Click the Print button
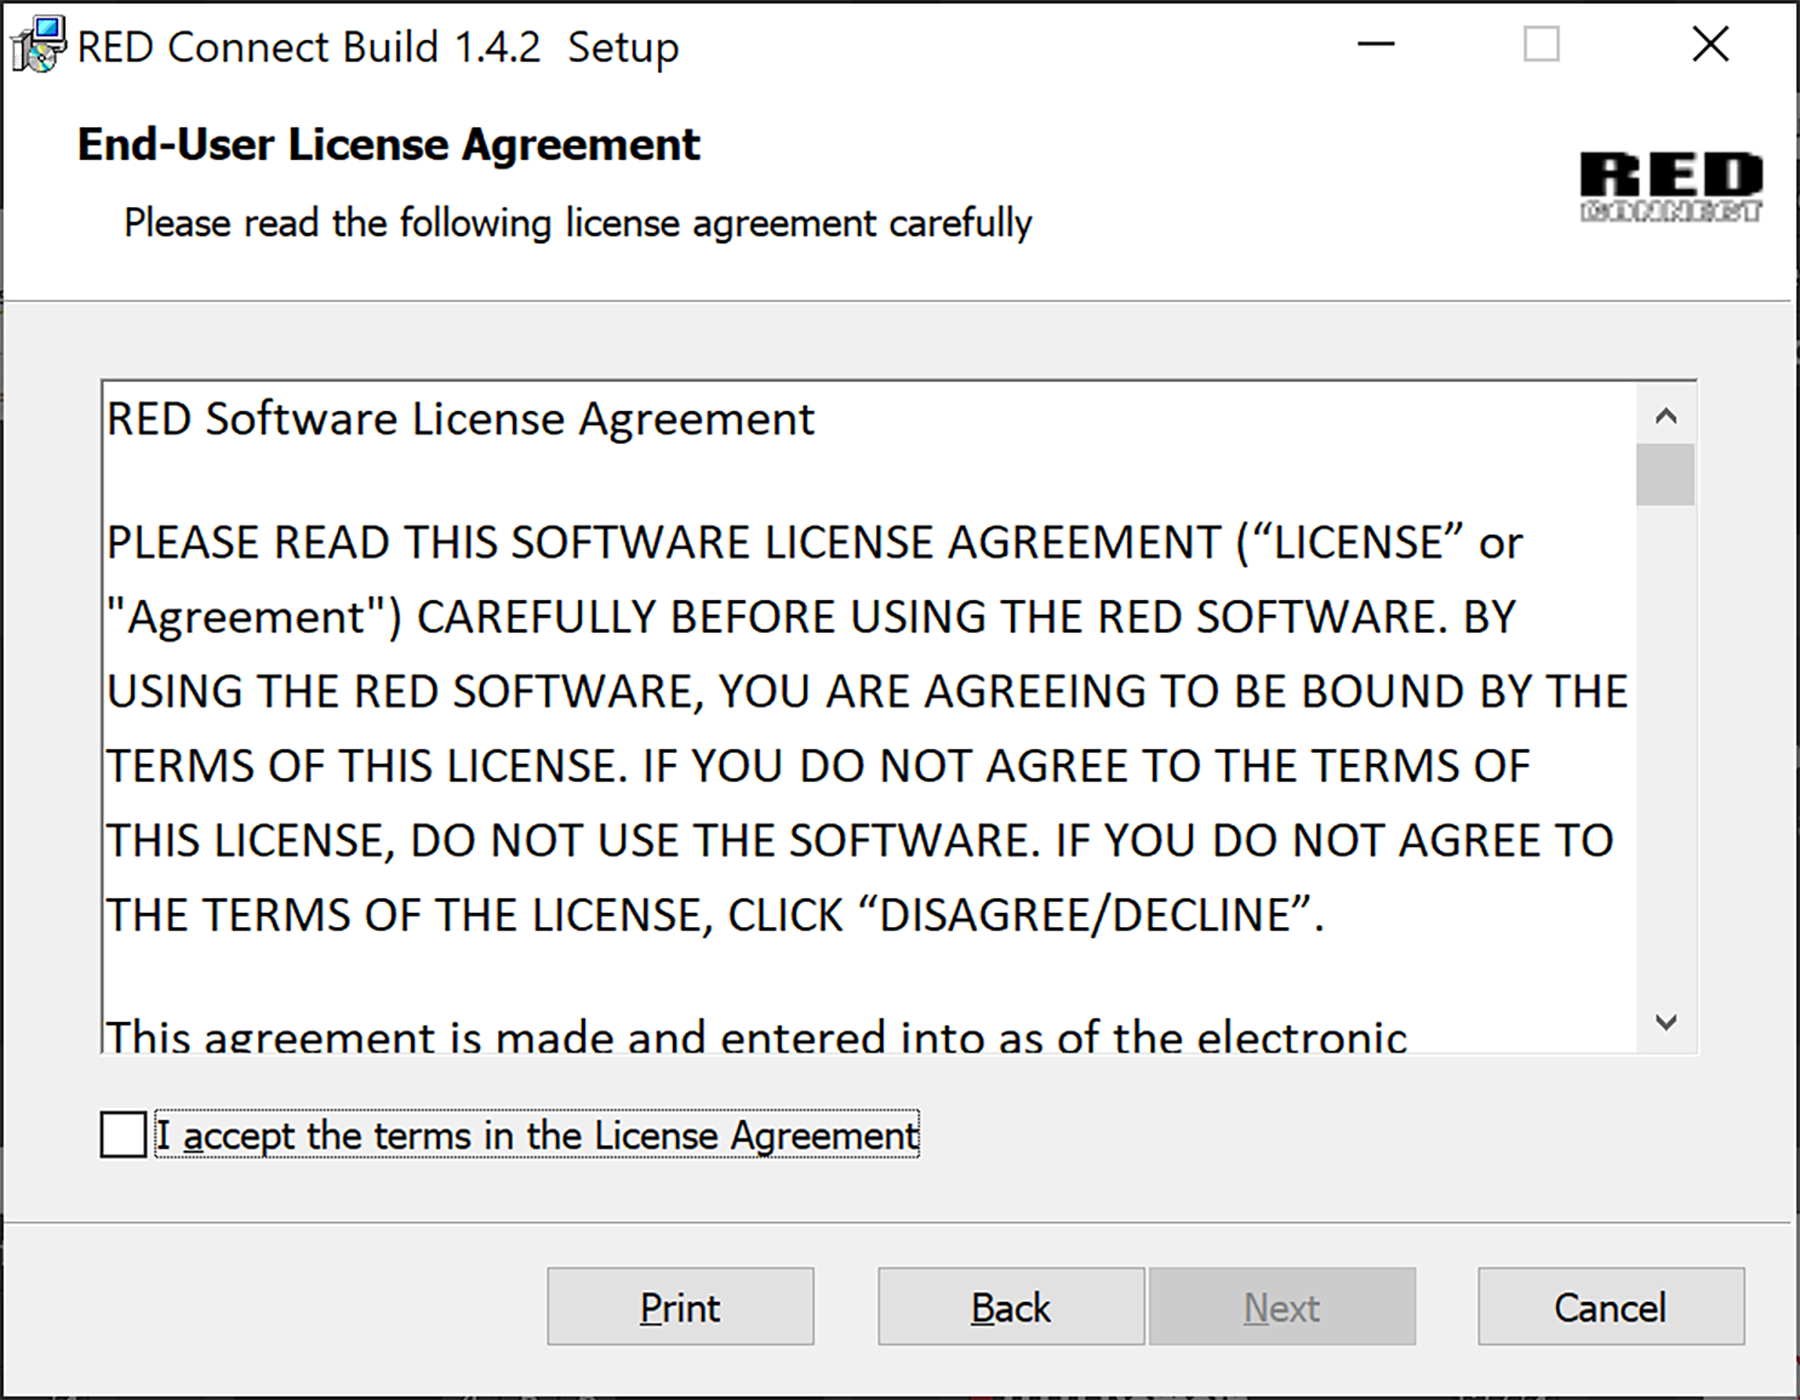Viewport: 1800px width, 1400px height. 680,1307
